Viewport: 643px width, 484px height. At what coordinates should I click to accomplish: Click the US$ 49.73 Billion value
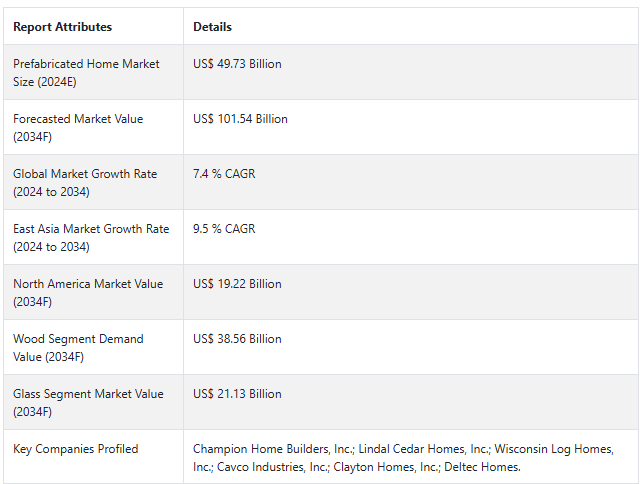(x=237, y=64)
